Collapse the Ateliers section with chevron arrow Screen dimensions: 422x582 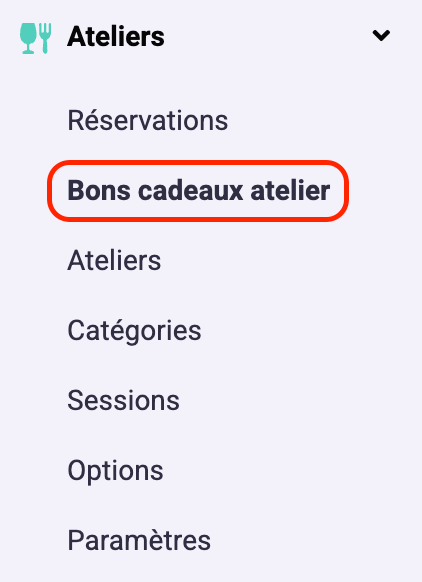(x=381, y=36)
